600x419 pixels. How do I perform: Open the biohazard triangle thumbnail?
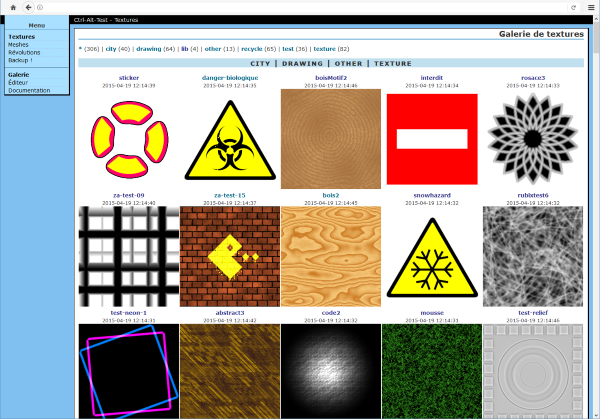tap(230, 139)
